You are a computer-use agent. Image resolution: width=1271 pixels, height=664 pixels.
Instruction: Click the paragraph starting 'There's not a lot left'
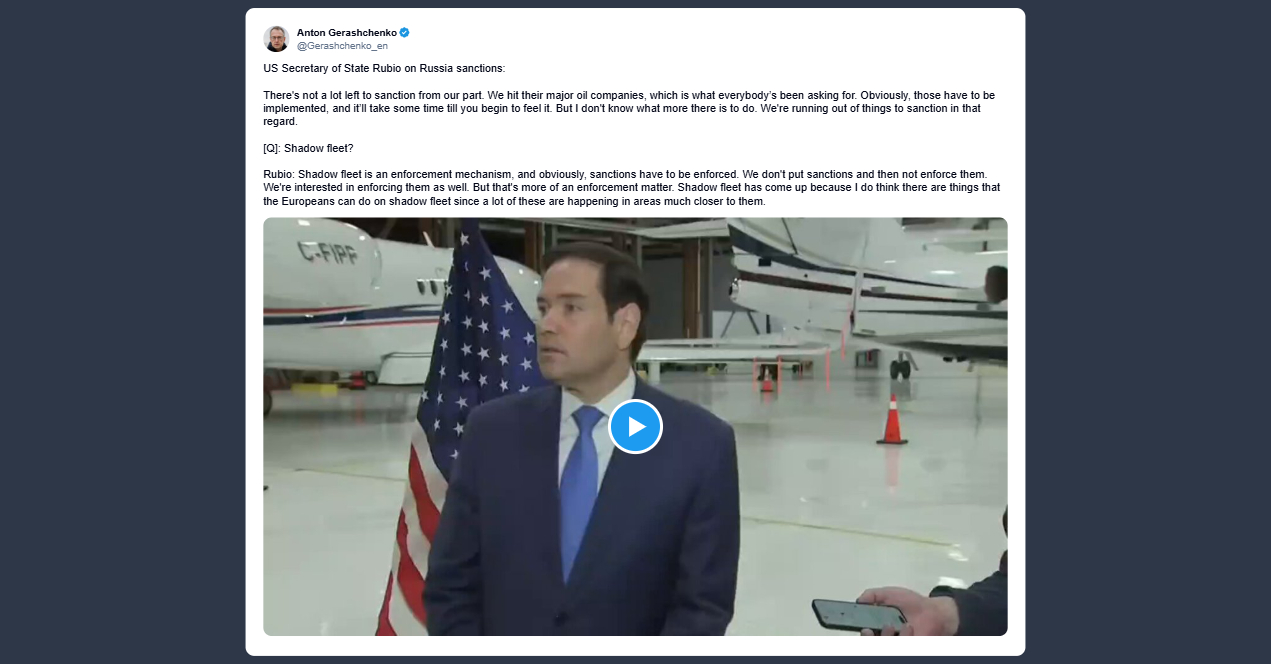coord(630,108)
